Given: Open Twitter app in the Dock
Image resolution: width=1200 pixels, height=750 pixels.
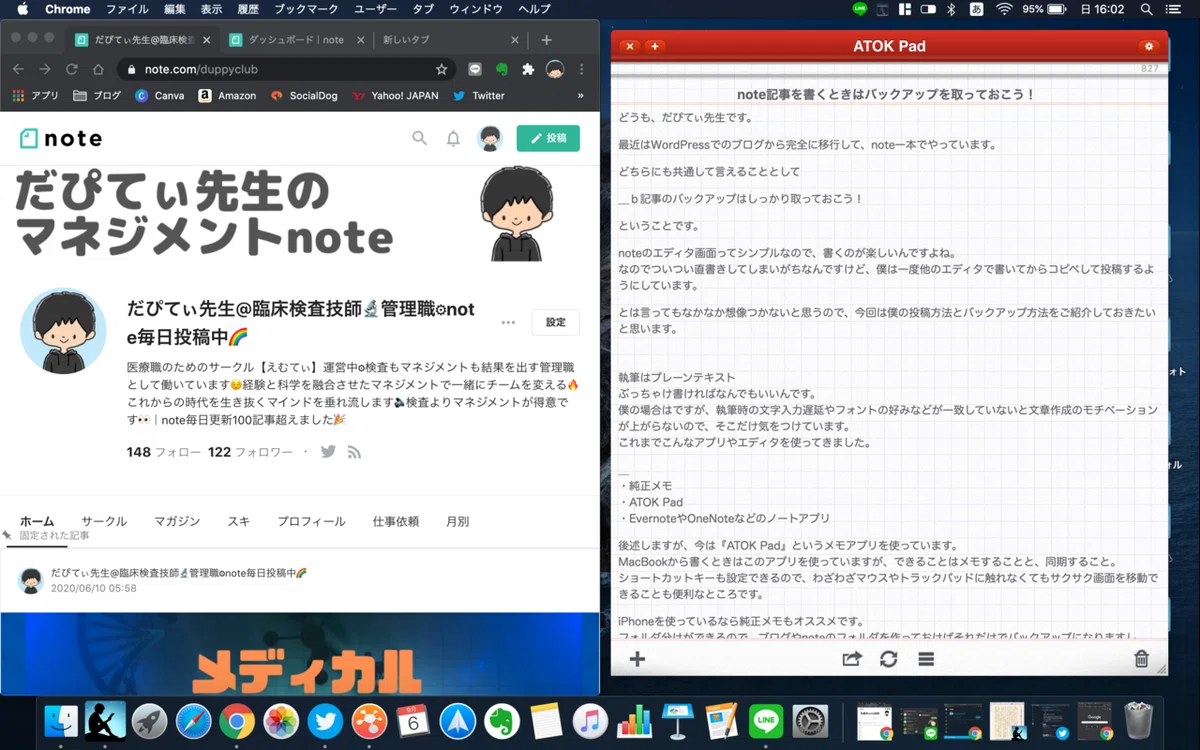Looking at the screenshot, I should click(x=325, y=720).
